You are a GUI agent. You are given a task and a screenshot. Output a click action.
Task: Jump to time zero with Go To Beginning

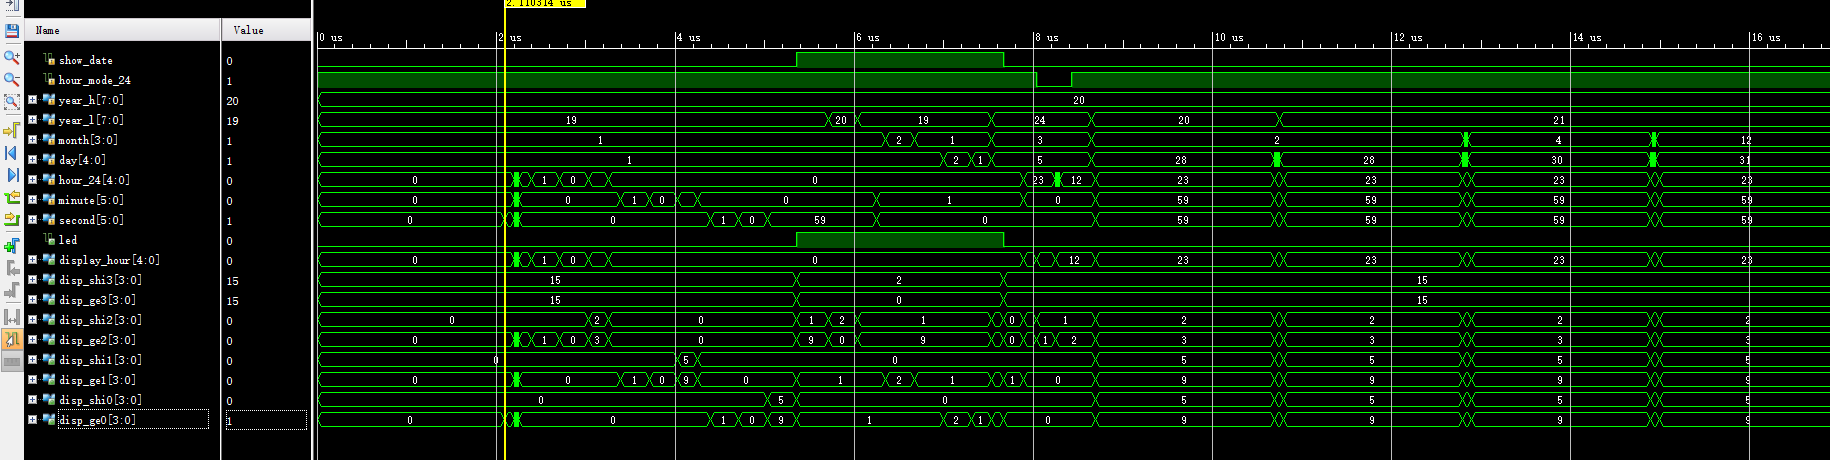(x=12, y=153)
